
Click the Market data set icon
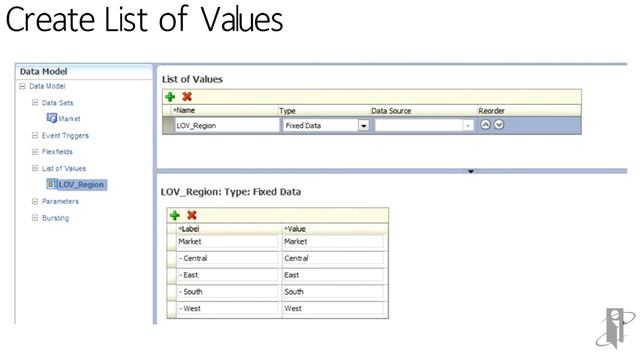pyautogui.click(x=51, y=118)
